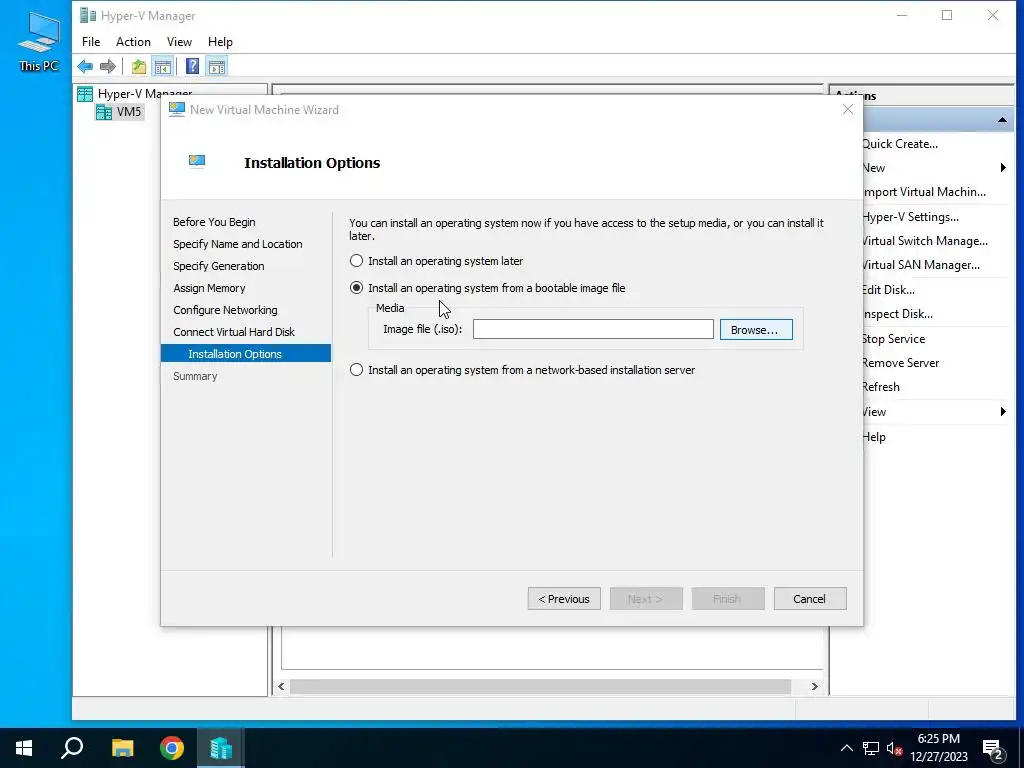The image size is (1024, 768).
Task: Click Quick Create... in the Actions pane
Action: tap(900, 144)
